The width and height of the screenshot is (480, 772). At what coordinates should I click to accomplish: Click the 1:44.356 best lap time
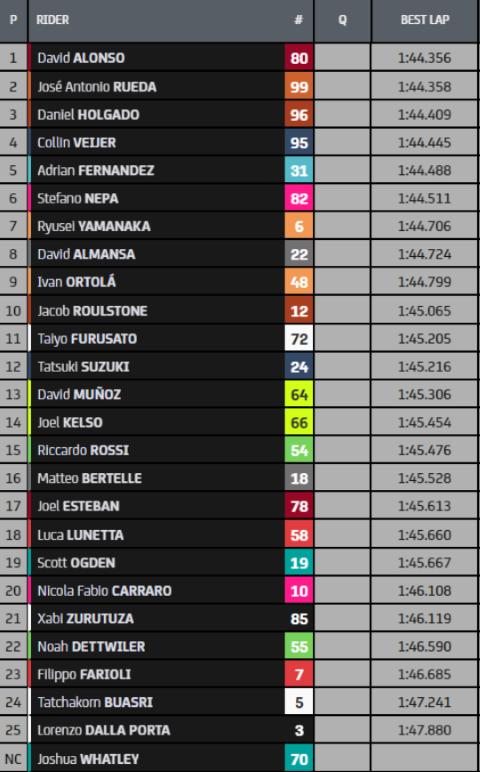424,58
